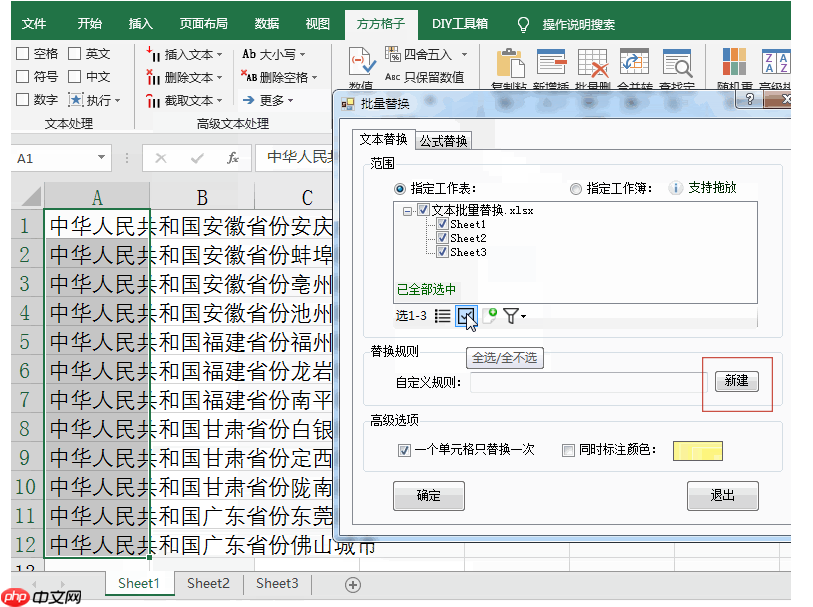Click the yellow highlight color swatch
The height and width of the screenshot is (607, 813).
tap(697, 450)
